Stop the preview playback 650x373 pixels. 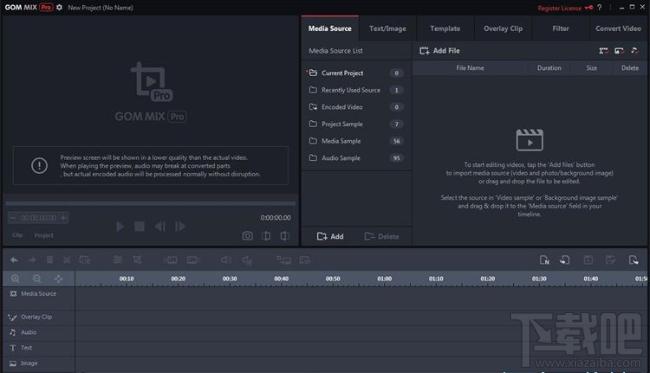pyautogui.click(x=140, y=226)
